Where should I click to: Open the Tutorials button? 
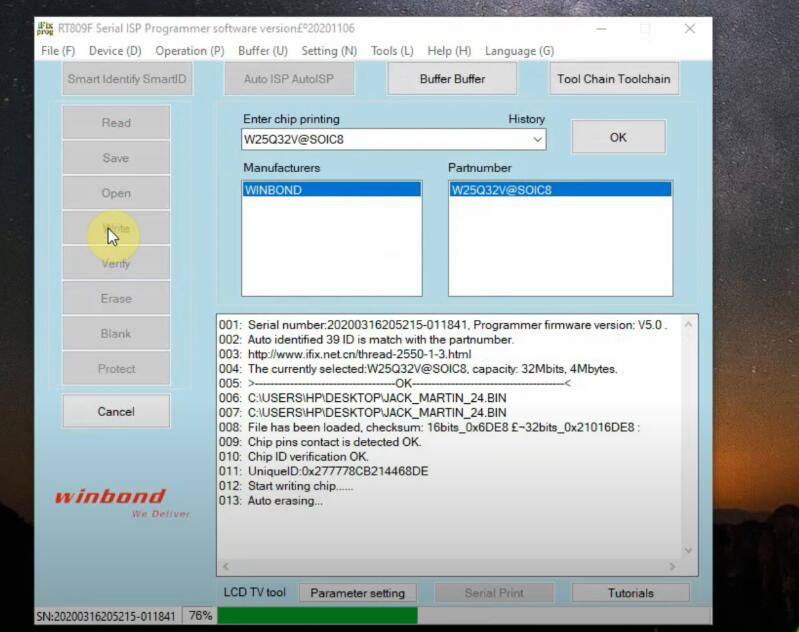click(631, 593)
